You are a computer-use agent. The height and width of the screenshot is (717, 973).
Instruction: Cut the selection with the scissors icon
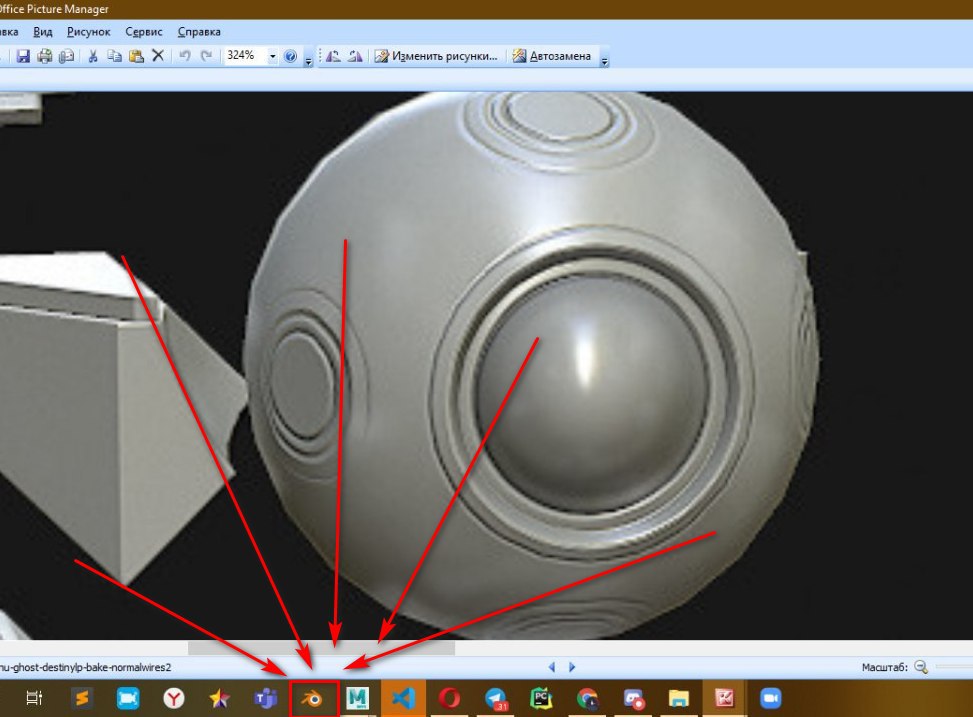click(93, 56)
